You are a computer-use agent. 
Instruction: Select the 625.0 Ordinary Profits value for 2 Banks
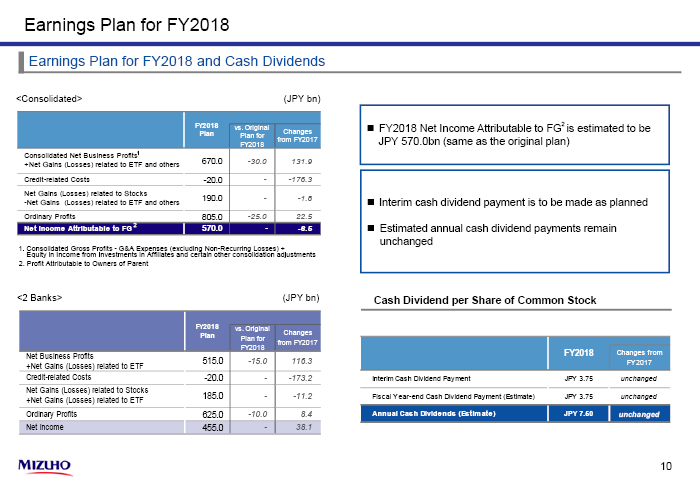(210, 412)
